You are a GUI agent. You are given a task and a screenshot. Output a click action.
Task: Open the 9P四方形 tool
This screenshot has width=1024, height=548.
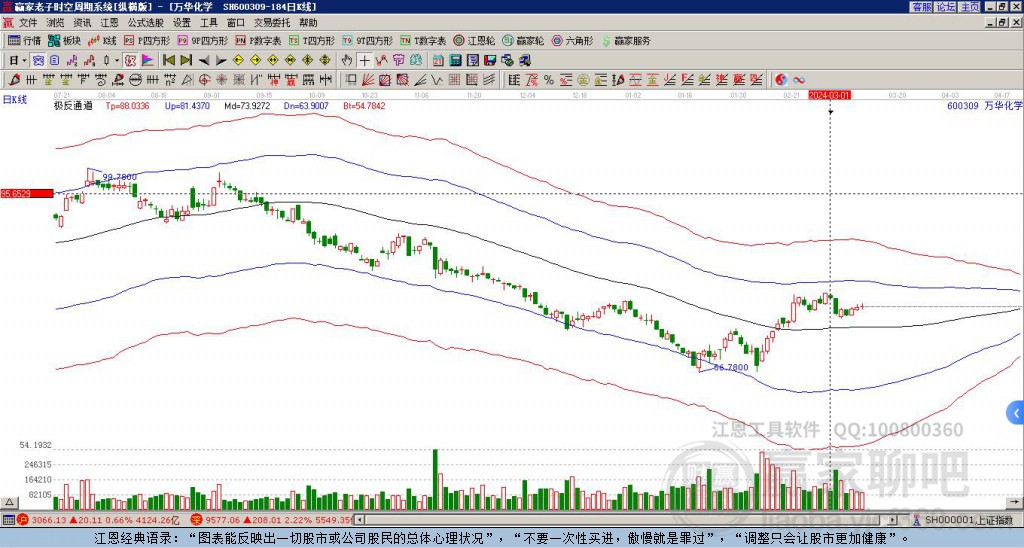coord(202,40)
